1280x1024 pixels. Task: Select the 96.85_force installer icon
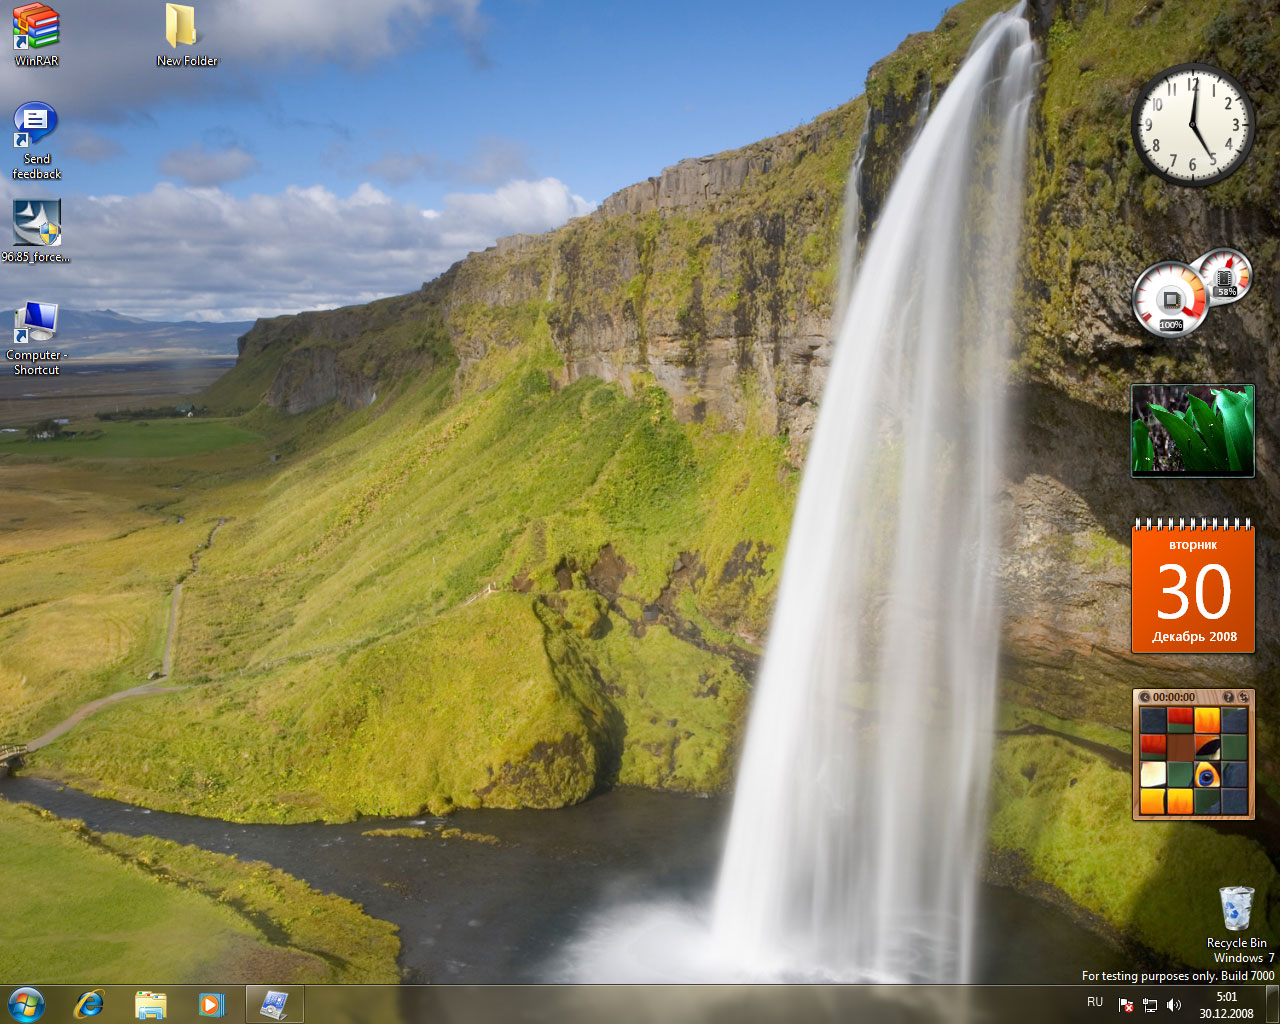pyautogui.click(x=36, y=230)
